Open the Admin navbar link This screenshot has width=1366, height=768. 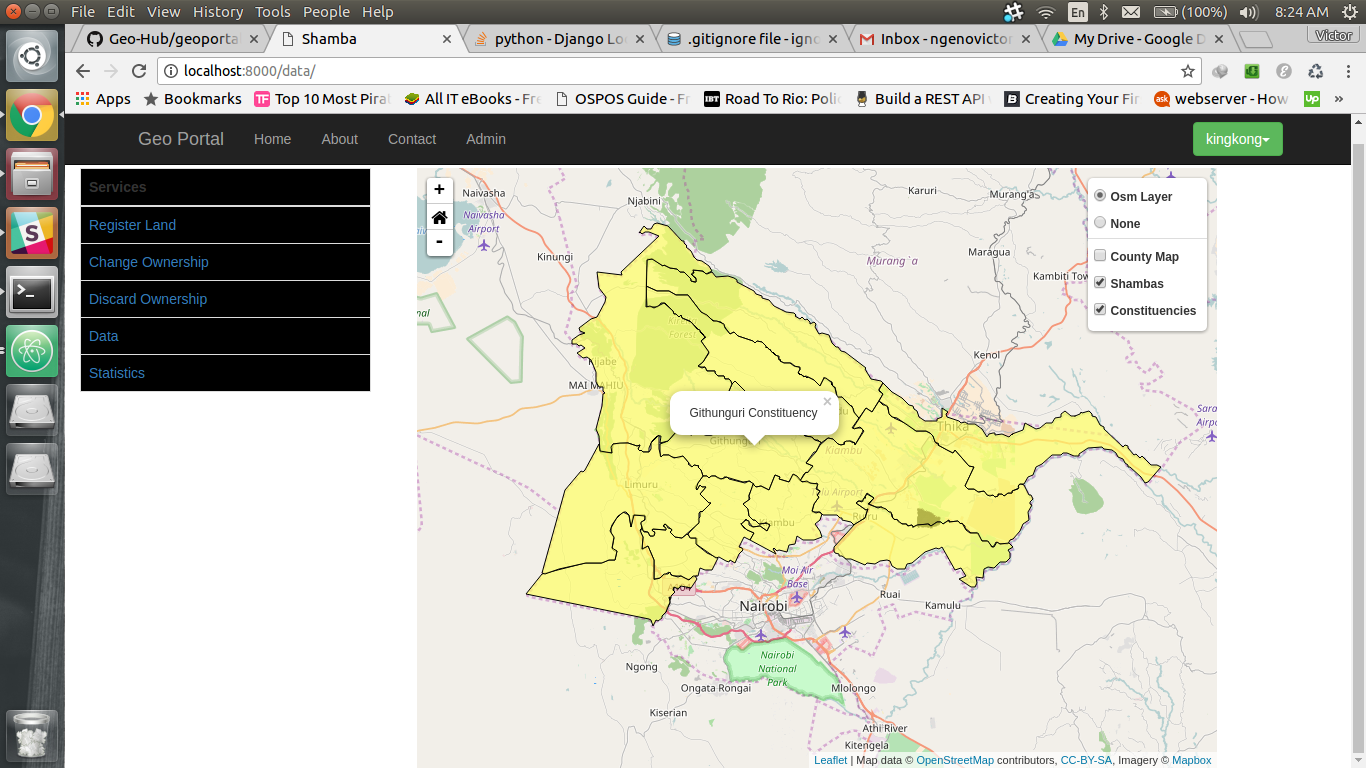click(486, 139)
